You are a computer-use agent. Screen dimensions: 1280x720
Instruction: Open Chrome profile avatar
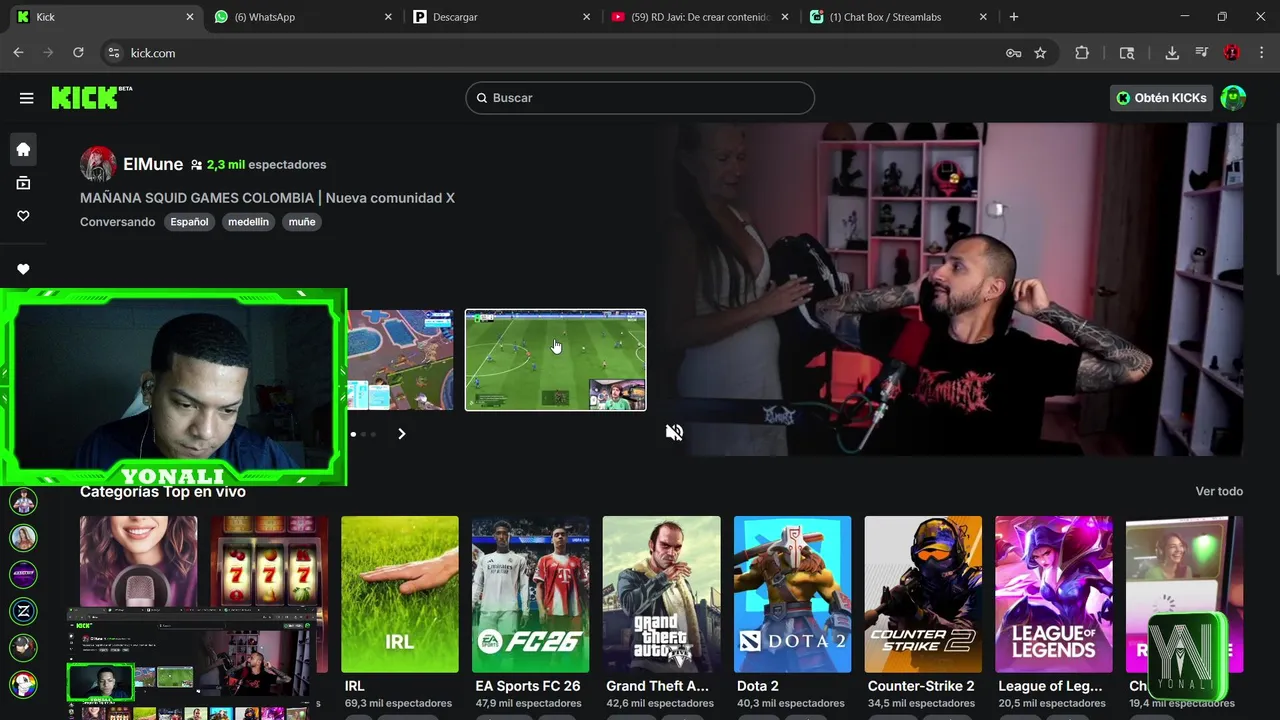(x=1232, y=53)
